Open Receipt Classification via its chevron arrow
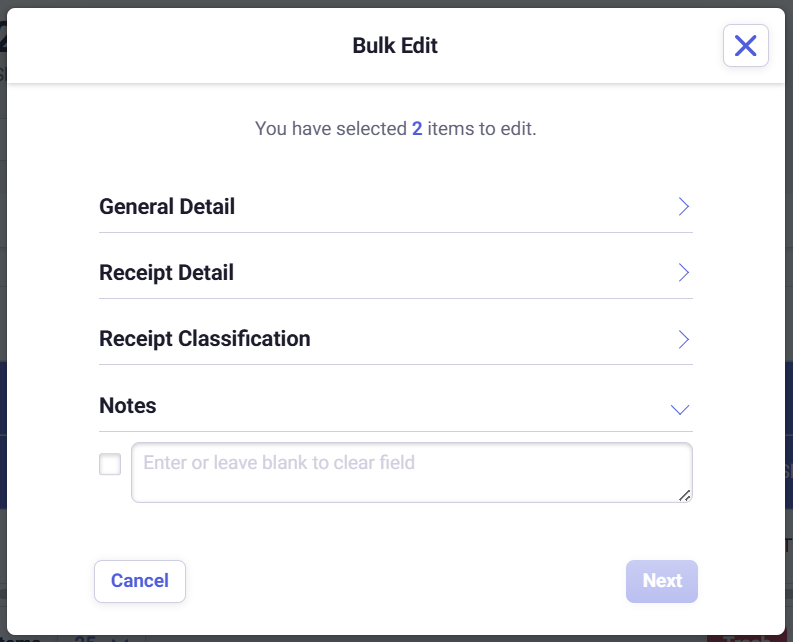The image size is (793, 642). [684, 339]
